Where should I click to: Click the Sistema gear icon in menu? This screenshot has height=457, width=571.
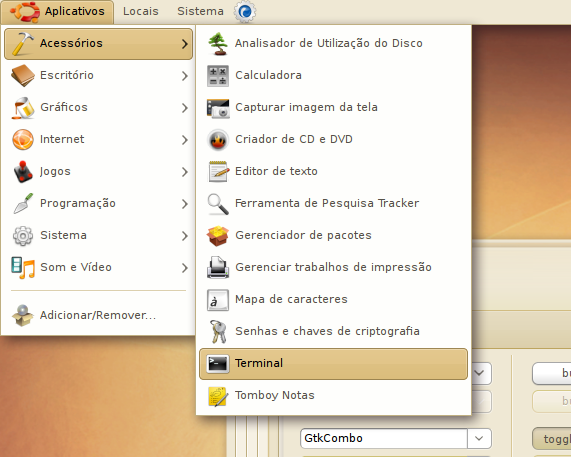[x=23, y=236]
